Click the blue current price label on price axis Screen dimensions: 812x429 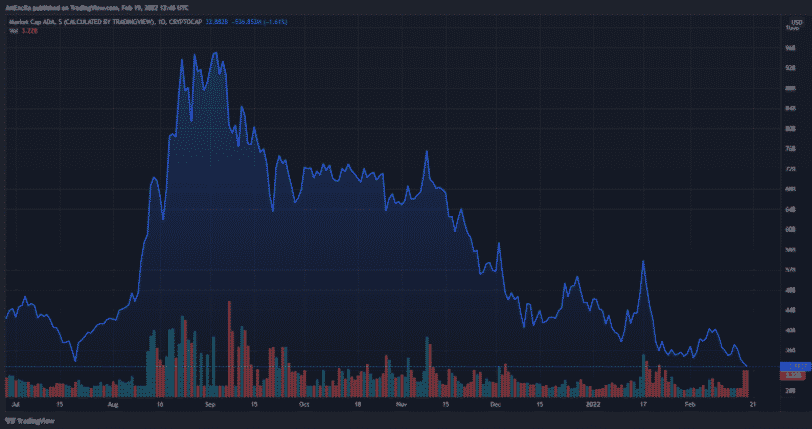pos(795,366)
